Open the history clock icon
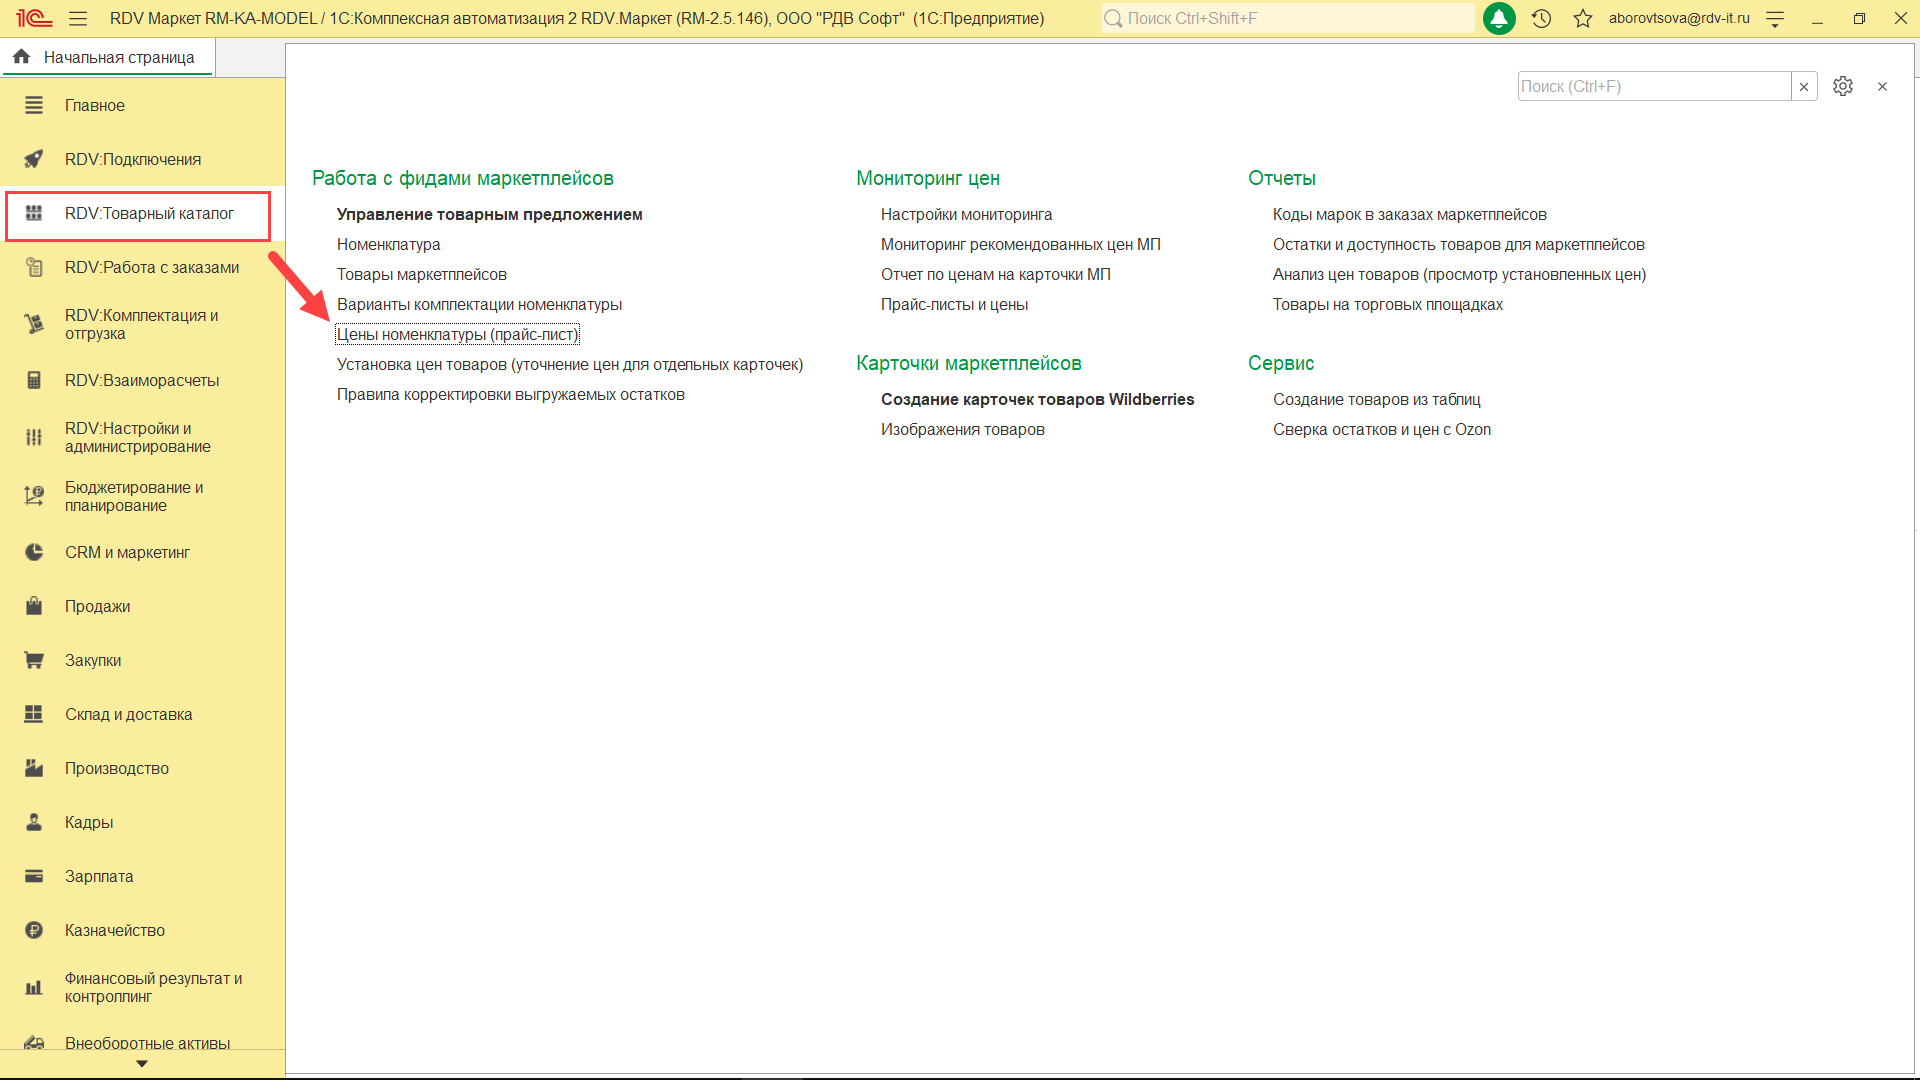This screenshot has height=1080, width=1920. click(x=1541, y=18)
